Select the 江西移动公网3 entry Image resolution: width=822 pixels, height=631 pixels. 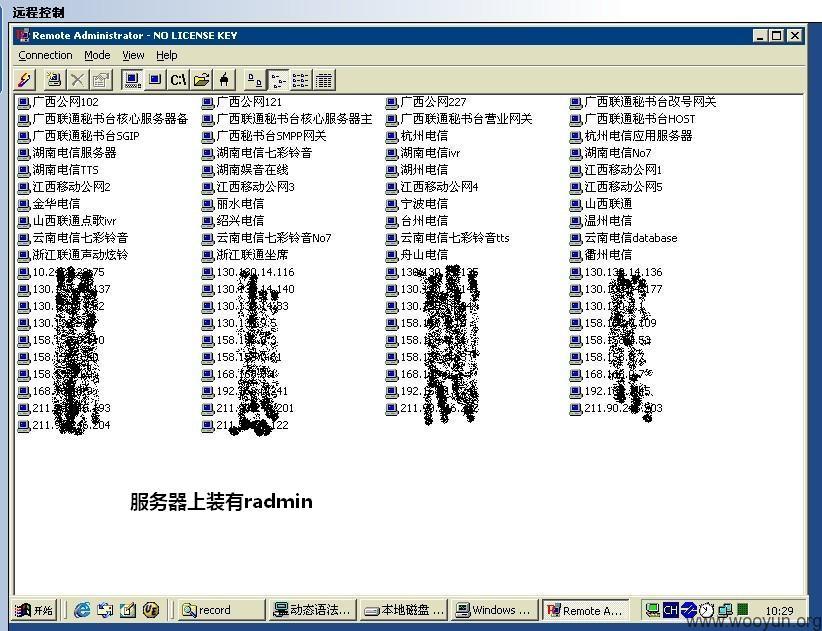(x=248, y=187)
